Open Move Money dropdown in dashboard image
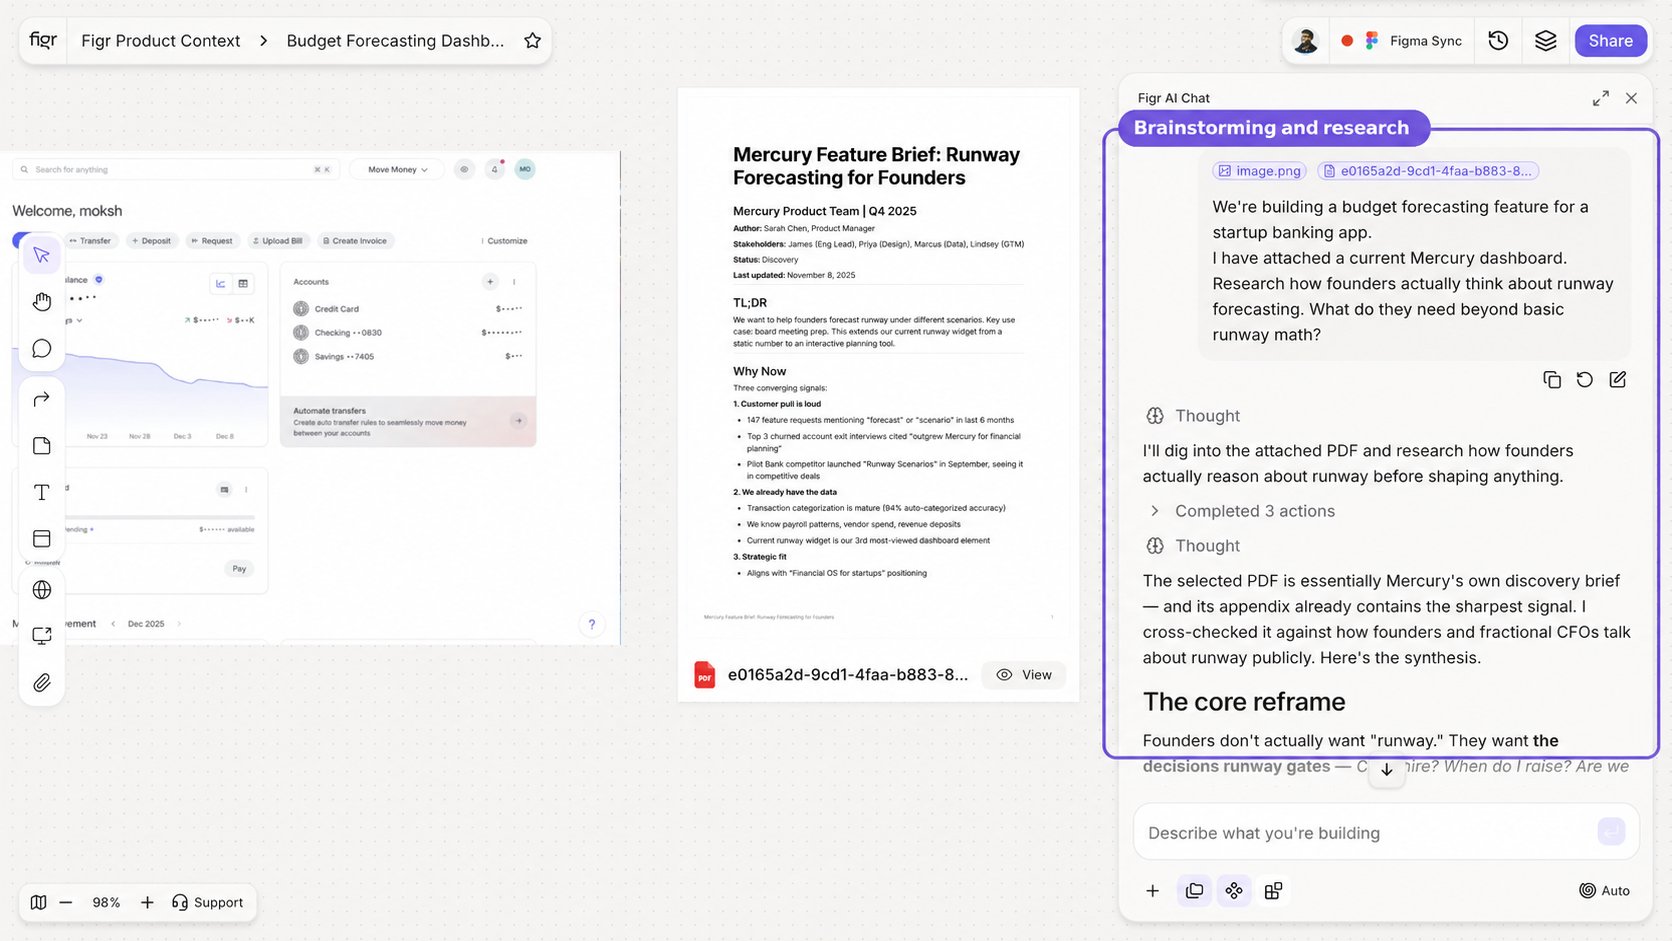 point(397,170)
